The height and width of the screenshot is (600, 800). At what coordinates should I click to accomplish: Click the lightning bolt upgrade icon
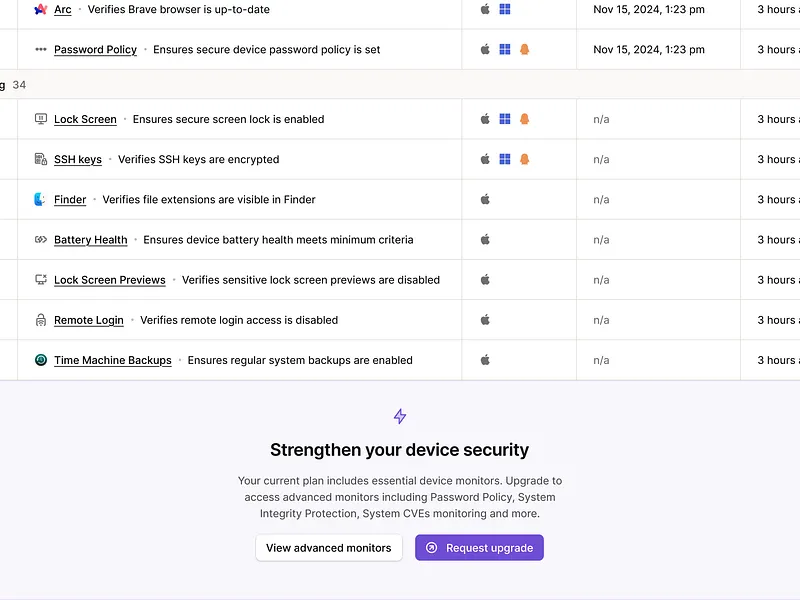(x=399, y=416)
